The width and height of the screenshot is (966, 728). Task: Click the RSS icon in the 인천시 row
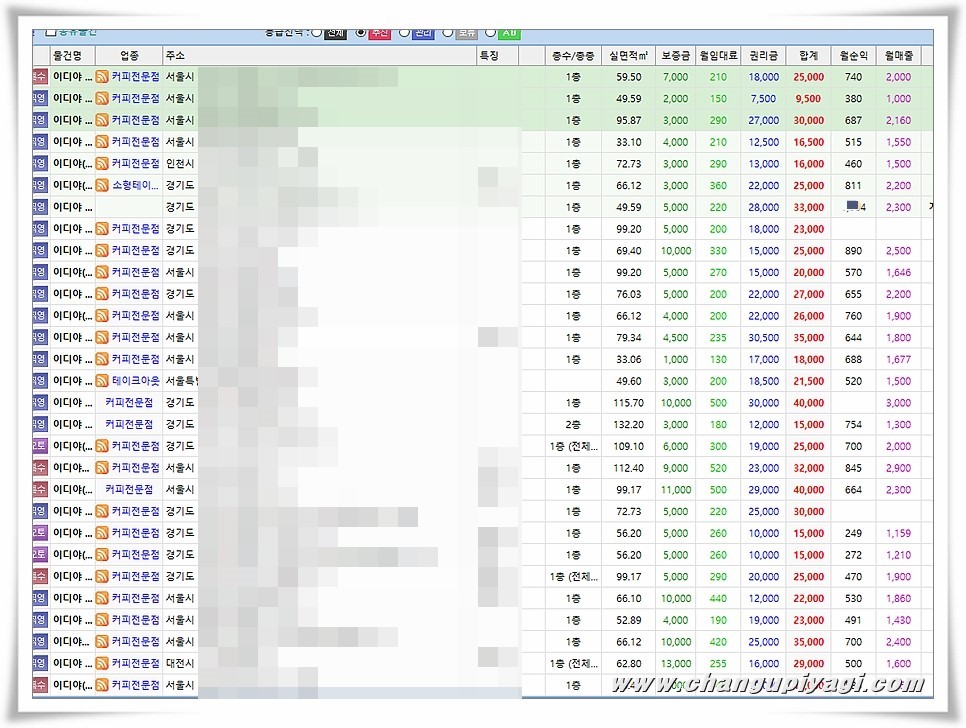point(101,163)
